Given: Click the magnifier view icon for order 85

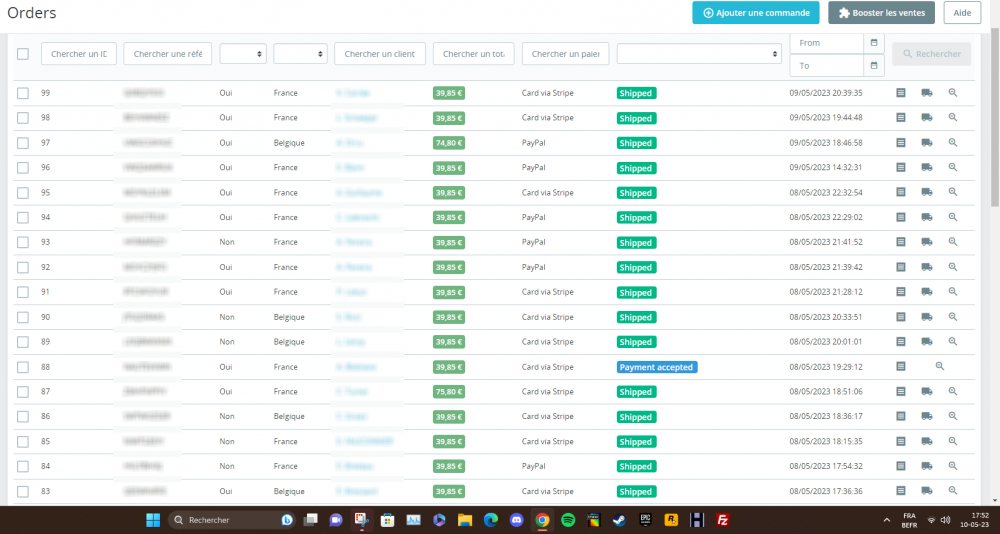Looking at the screenshot, I should (953, 441).
